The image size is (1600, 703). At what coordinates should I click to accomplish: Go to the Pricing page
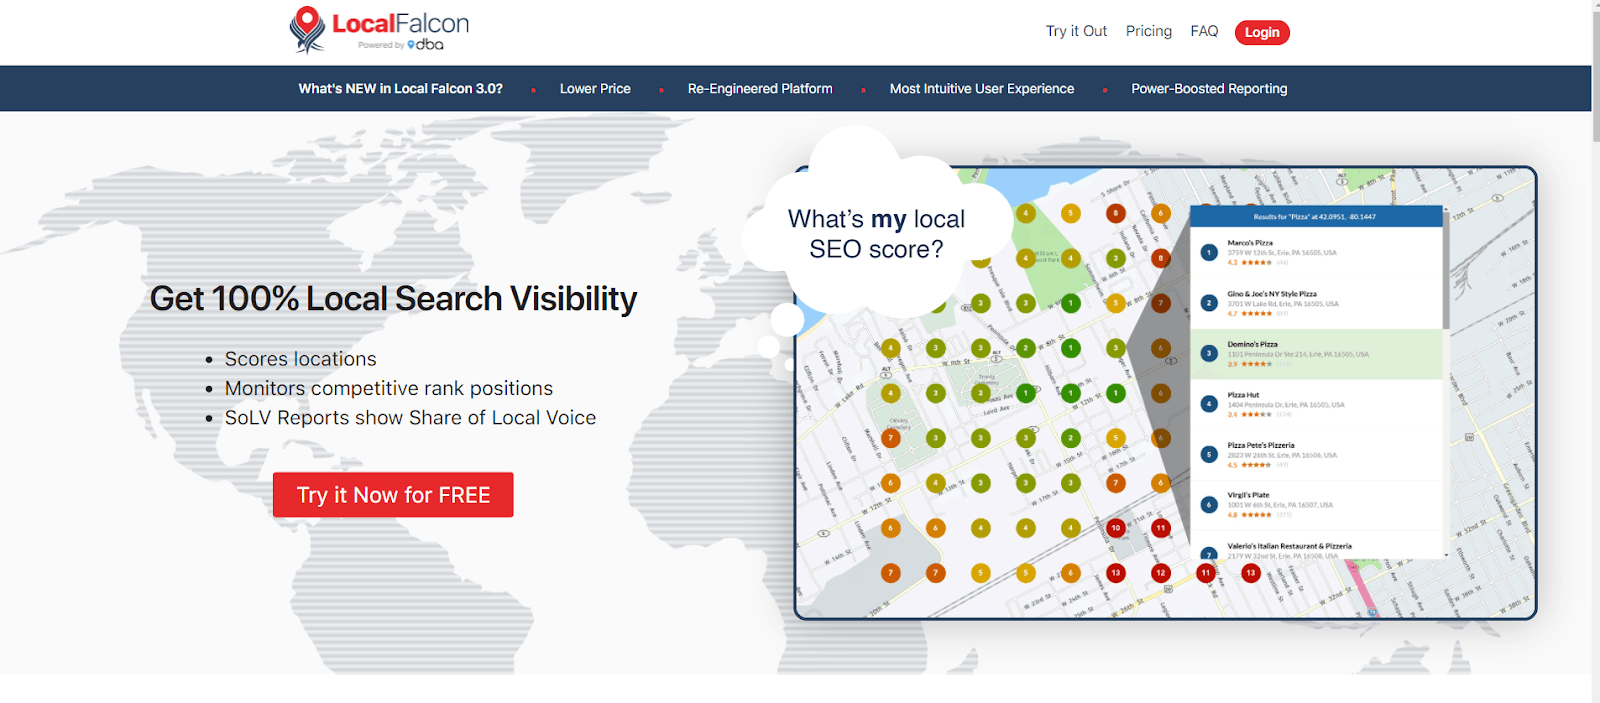pos(1148,31)
